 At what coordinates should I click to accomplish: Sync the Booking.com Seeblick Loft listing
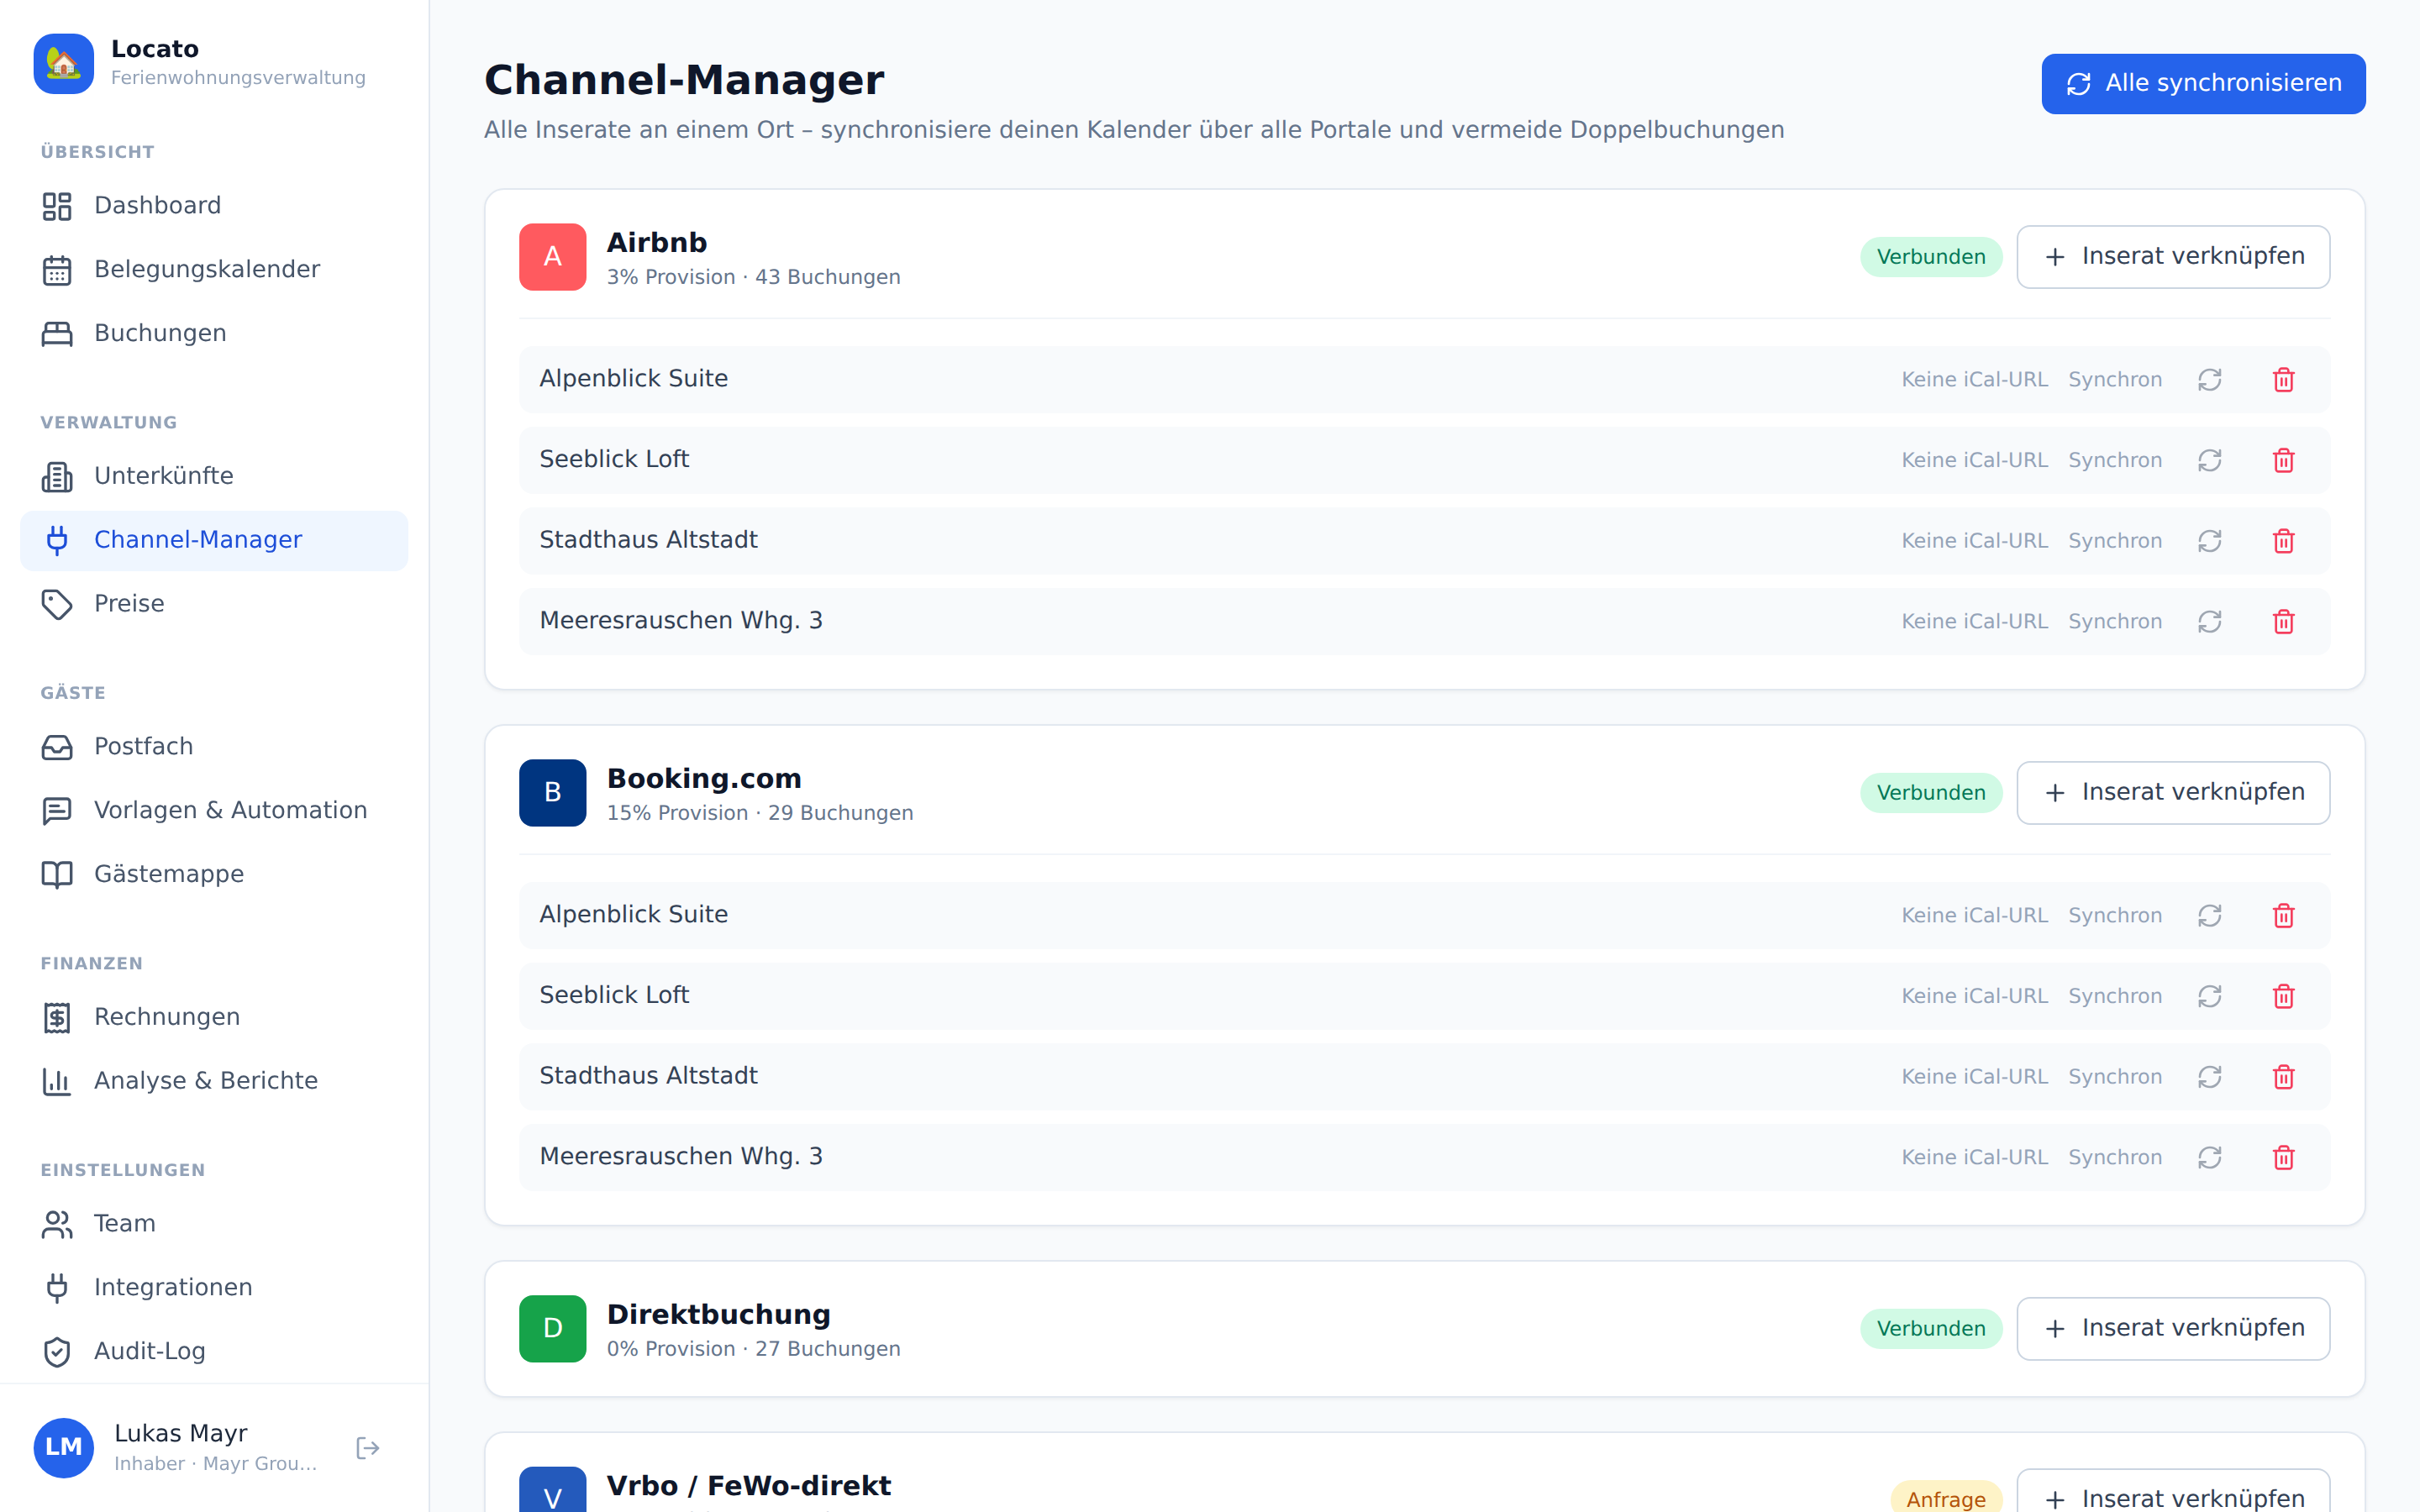[x=2210, y=997]
